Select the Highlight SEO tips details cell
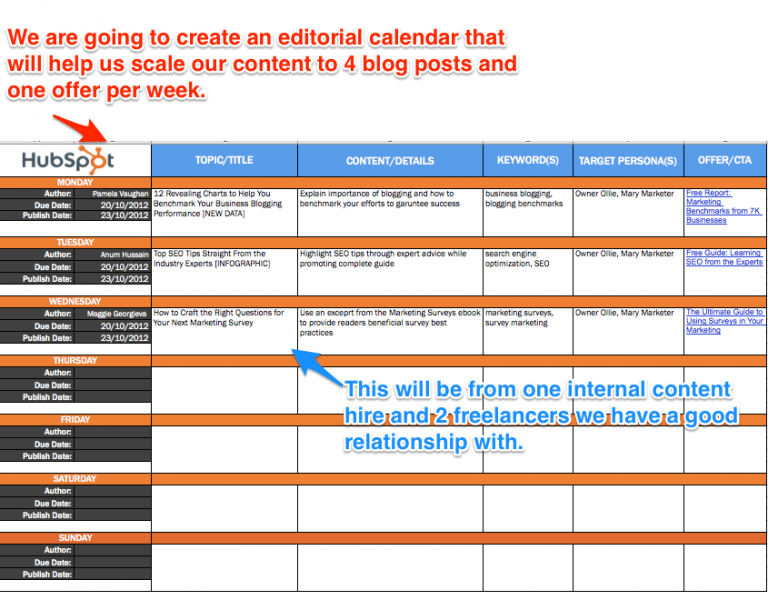 click(x=390, y=272)
